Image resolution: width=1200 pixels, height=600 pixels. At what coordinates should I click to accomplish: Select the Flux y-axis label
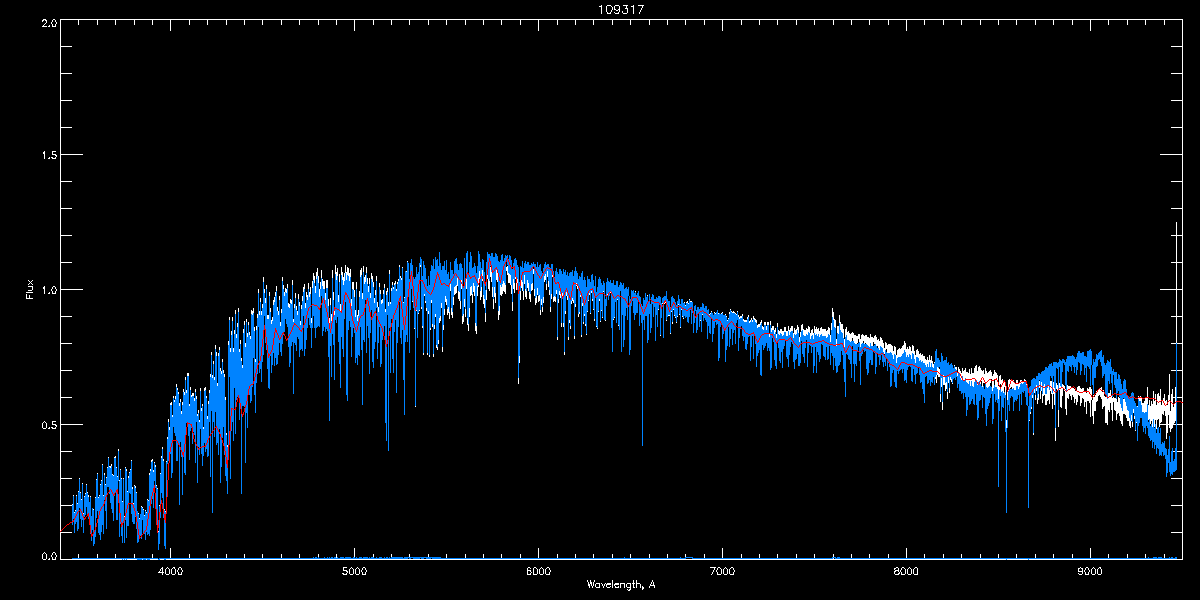point(30,290)
